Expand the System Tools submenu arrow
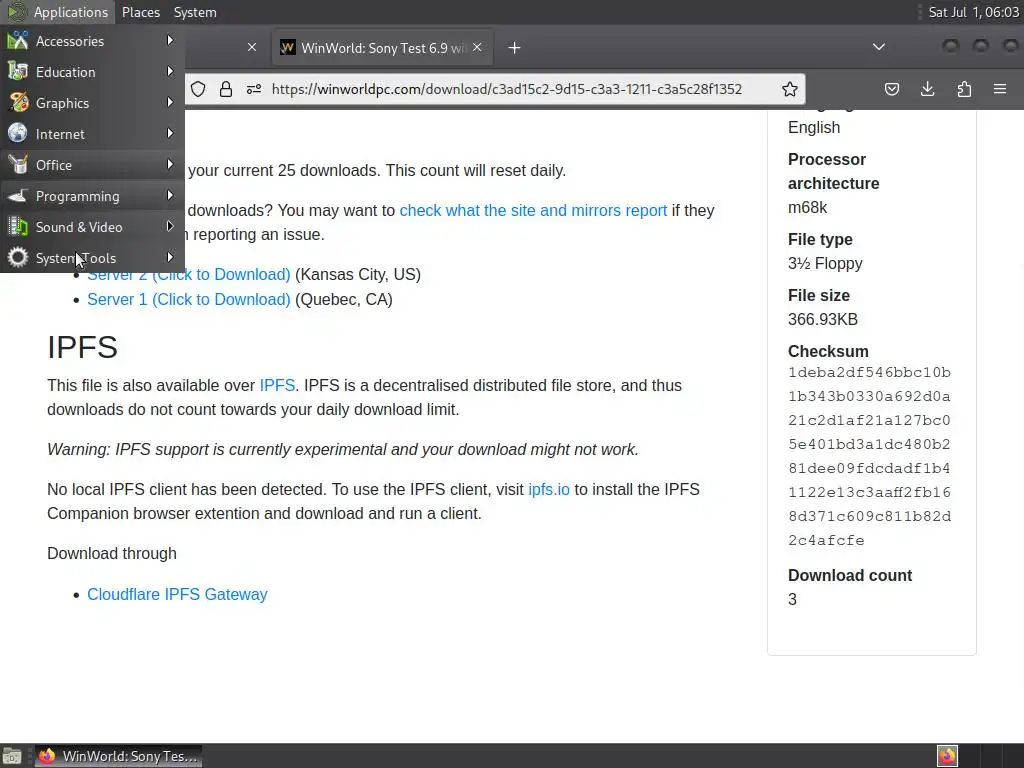This screenshot has width=1024, height=768. [x=170, y=257]
